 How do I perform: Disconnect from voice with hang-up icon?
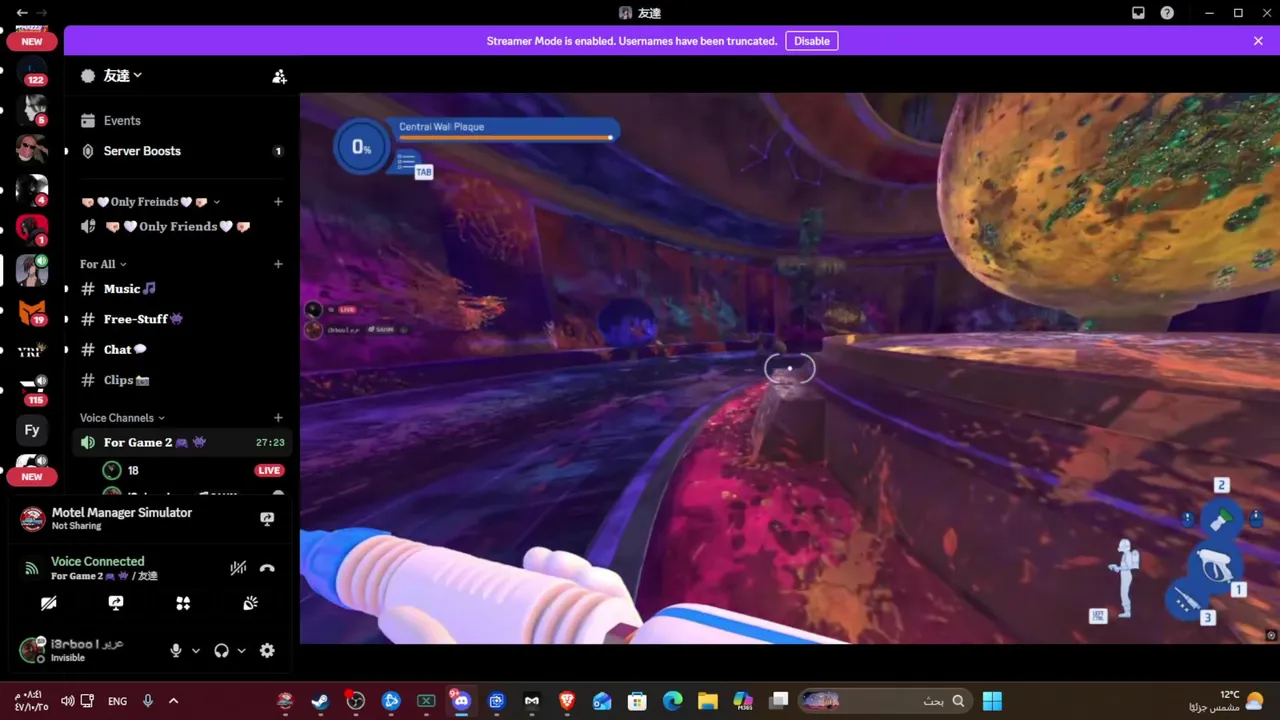267,568
